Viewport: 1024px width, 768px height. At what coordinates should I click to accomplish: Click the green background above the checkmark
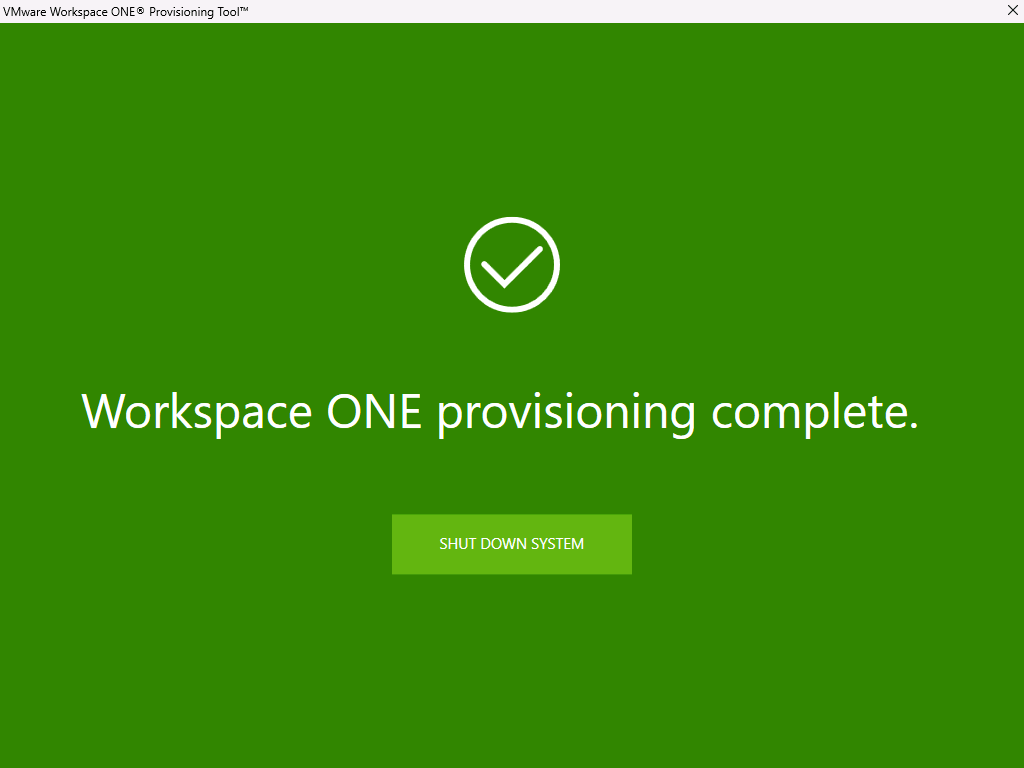[511, 120]
